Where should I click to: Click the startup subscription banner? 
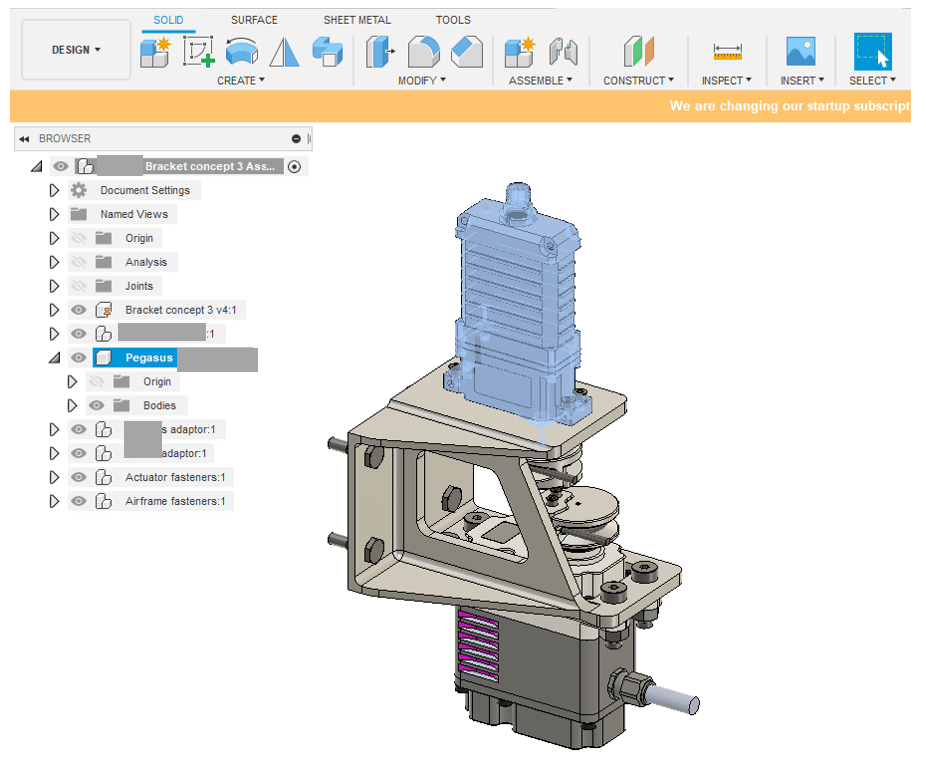pos(461,106)
